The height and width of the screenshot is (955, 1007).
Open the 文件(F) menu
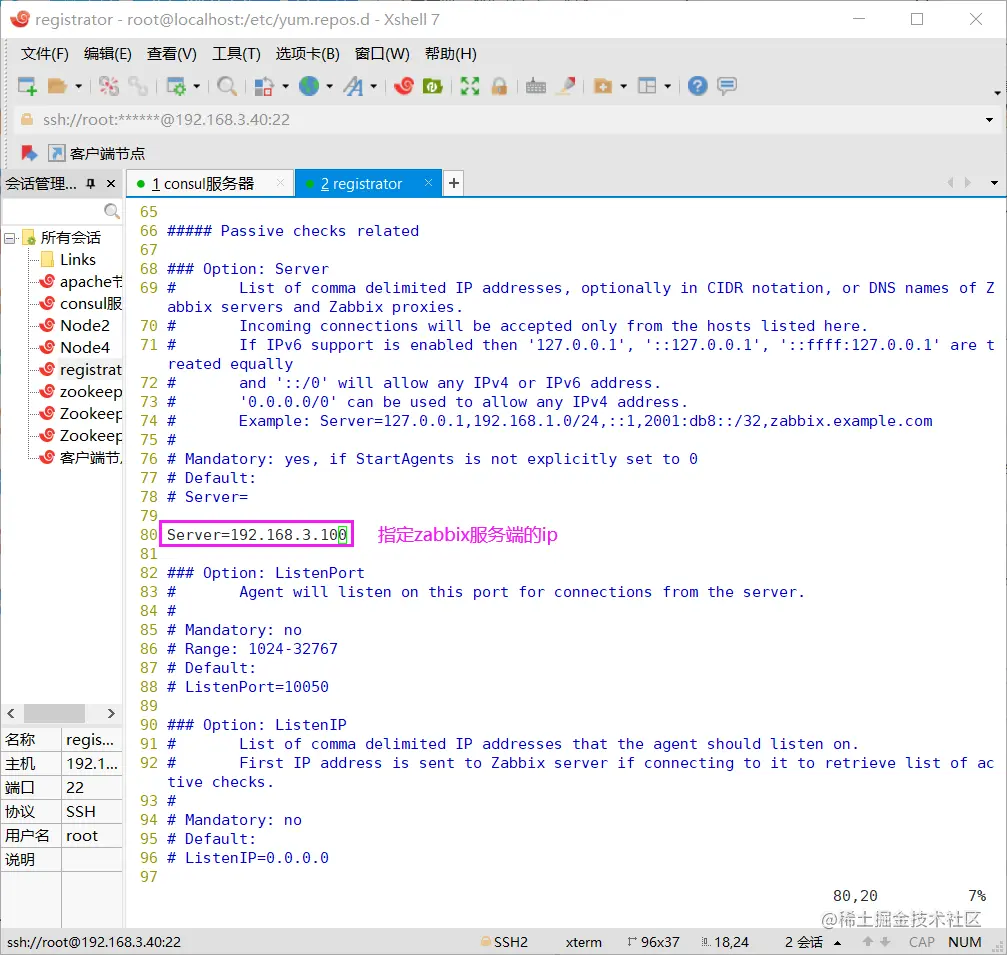click(x=44, y=53)
